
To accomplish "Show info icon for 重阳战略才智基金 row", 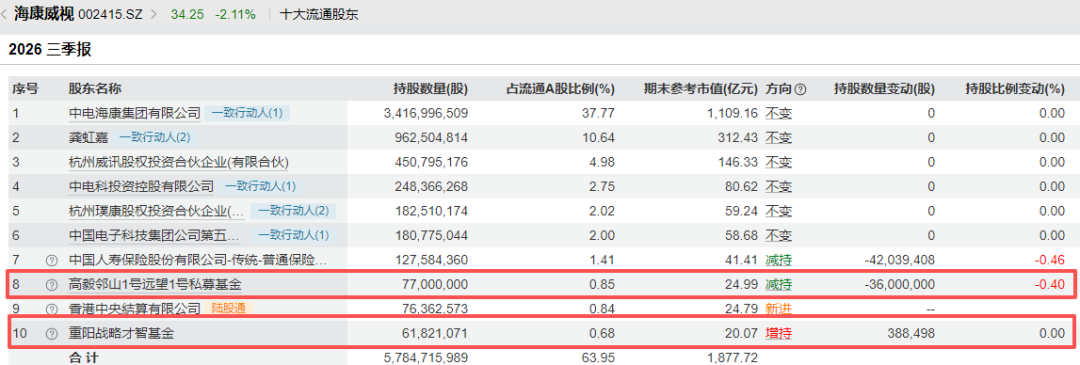I will pyautogui.click(x=51, y=334).
